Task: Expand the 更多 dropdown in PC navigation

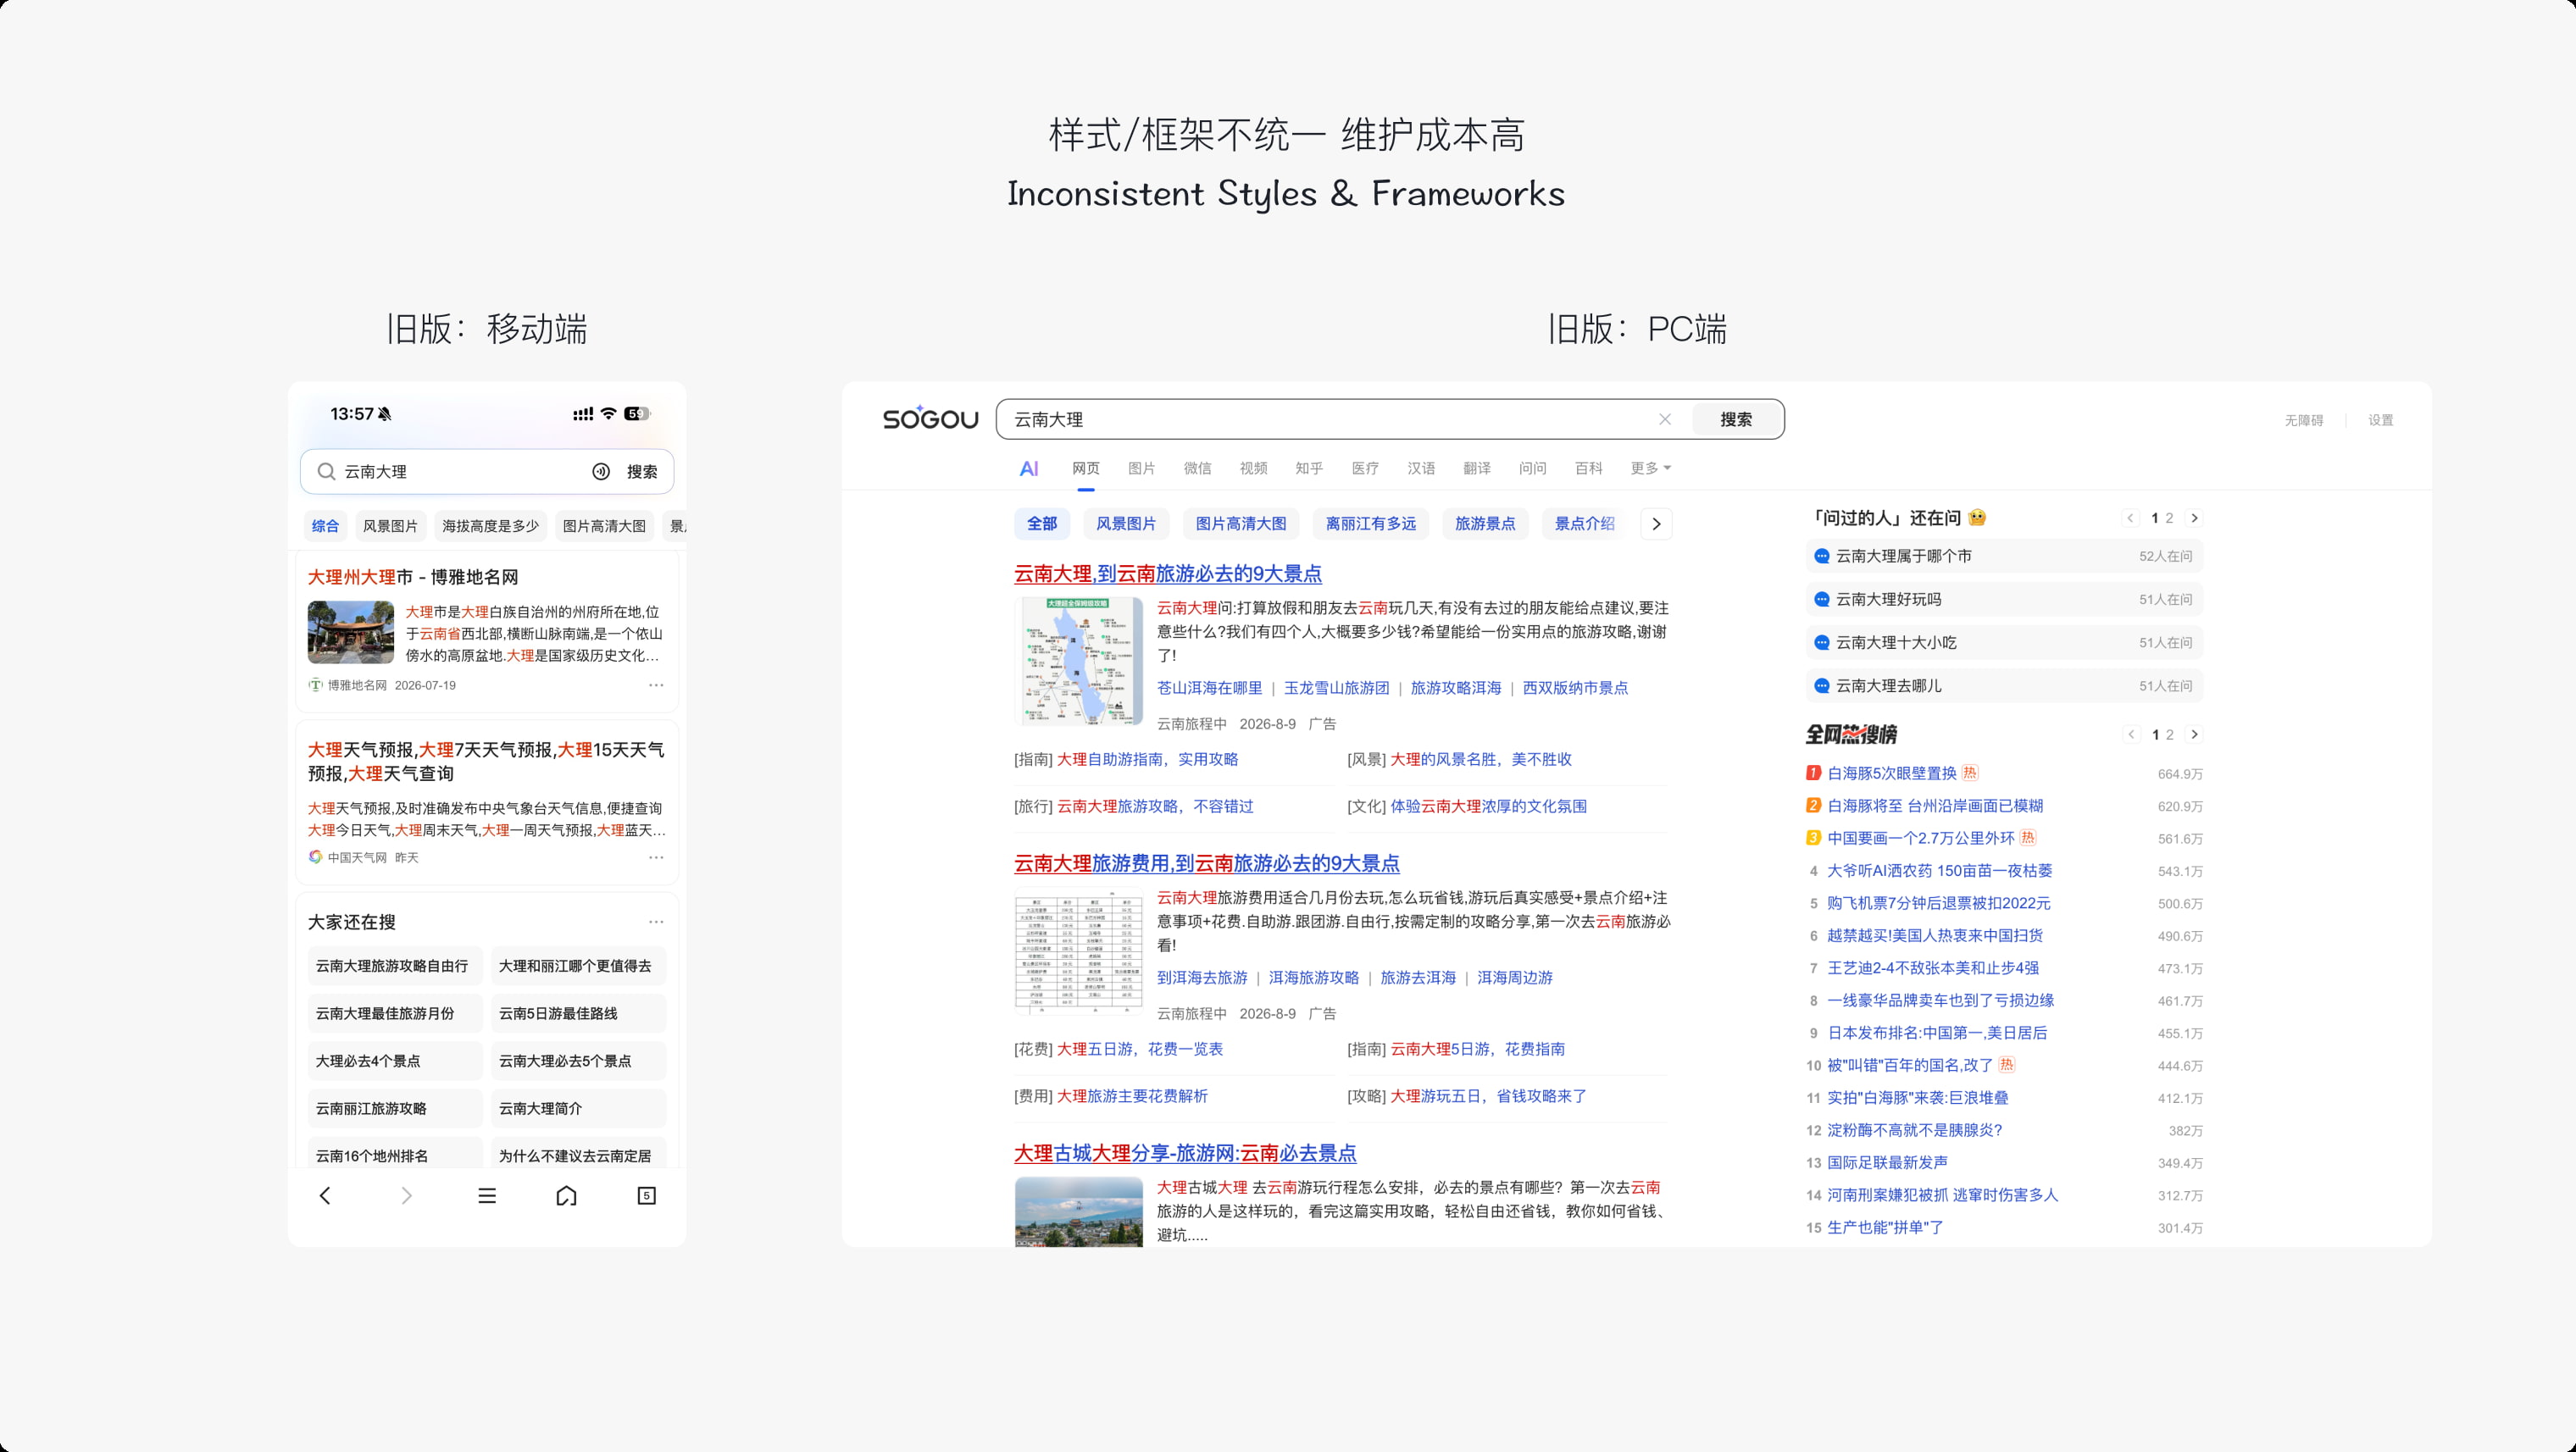Action: point(1650,468)
